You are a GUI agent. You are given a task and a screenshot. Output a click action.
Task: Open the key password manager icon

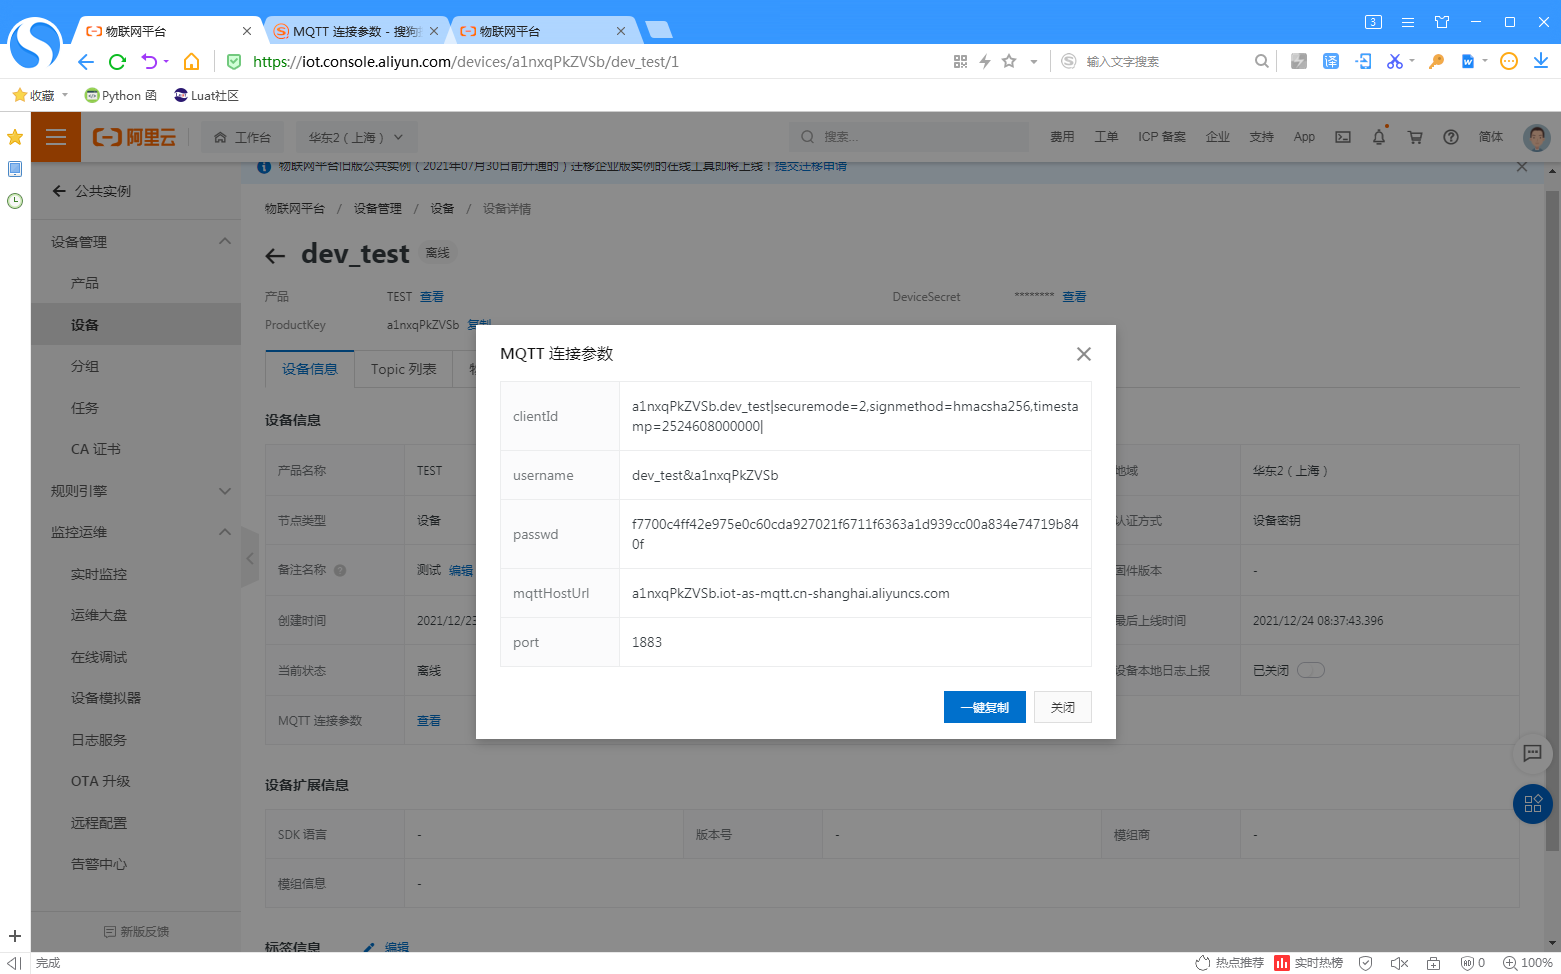(x=1436, y=62)
